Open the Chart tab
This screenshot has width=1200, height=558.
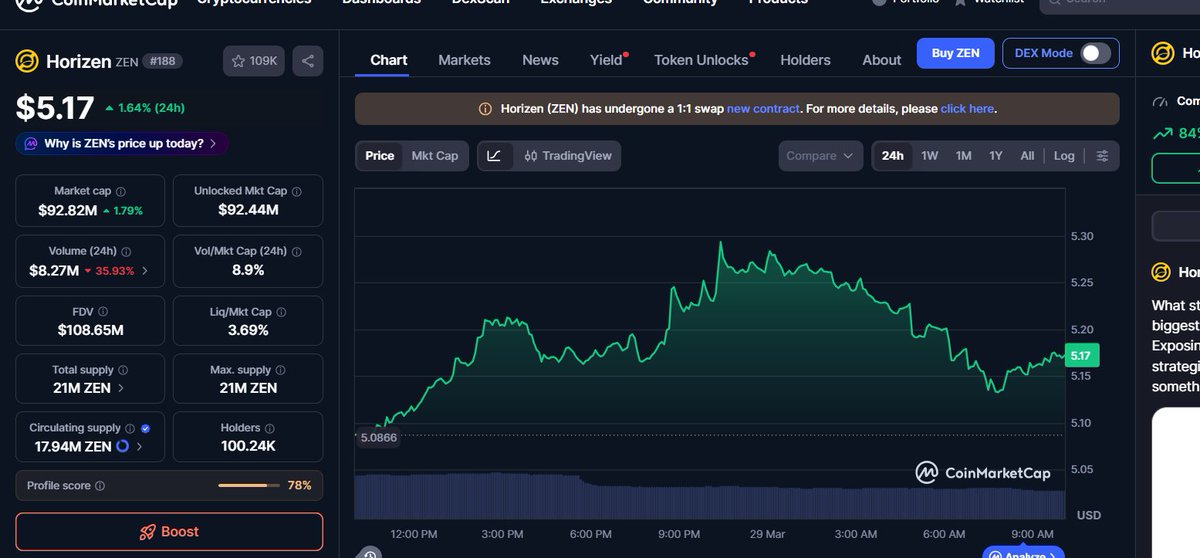point(389,60)
